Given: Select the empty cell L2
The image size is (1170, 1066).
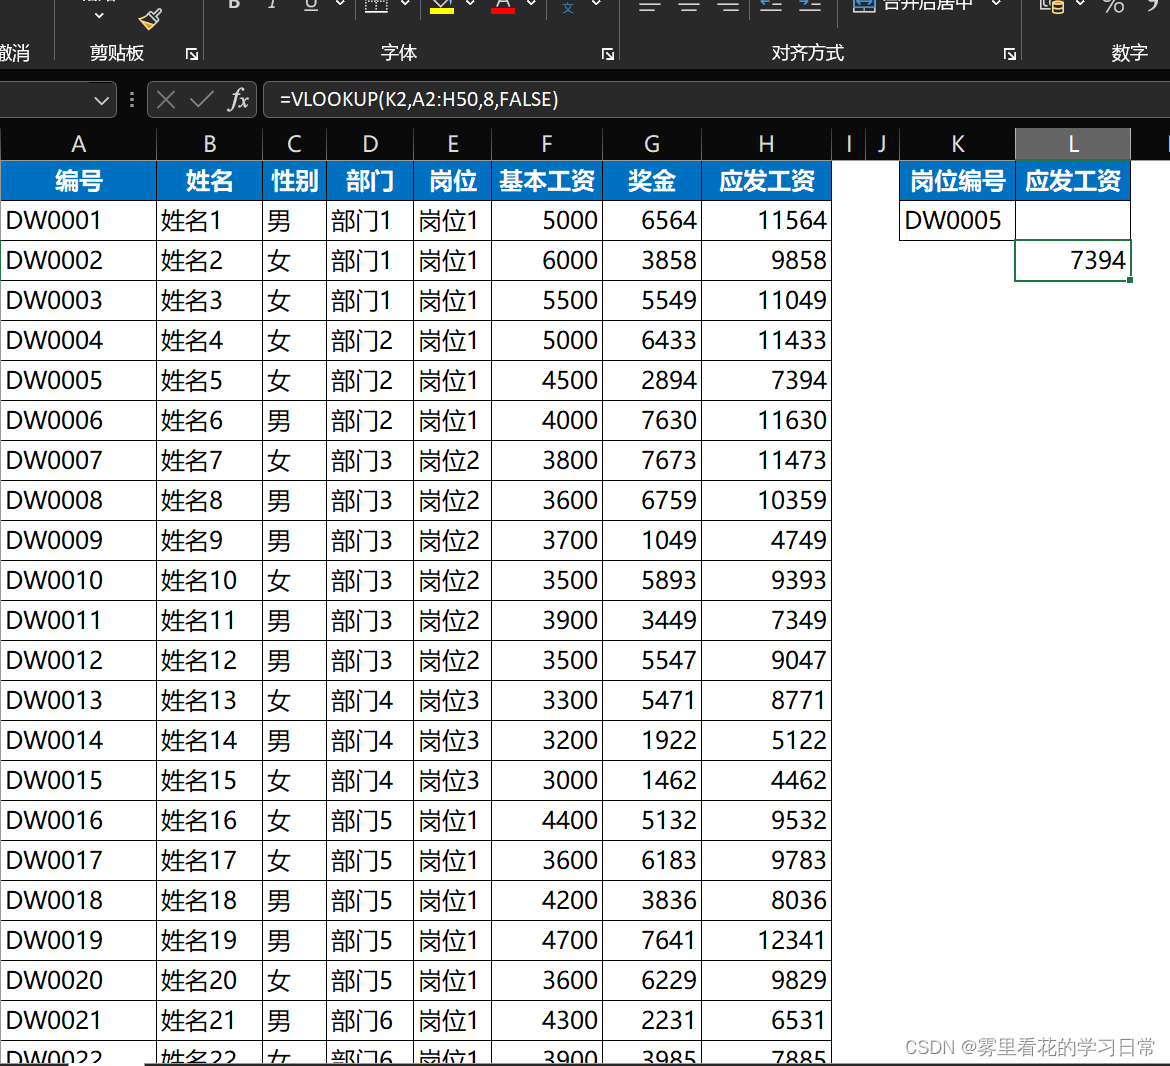Looking at the screenshot, I should pyautogui.click(x=1072, y=220).
